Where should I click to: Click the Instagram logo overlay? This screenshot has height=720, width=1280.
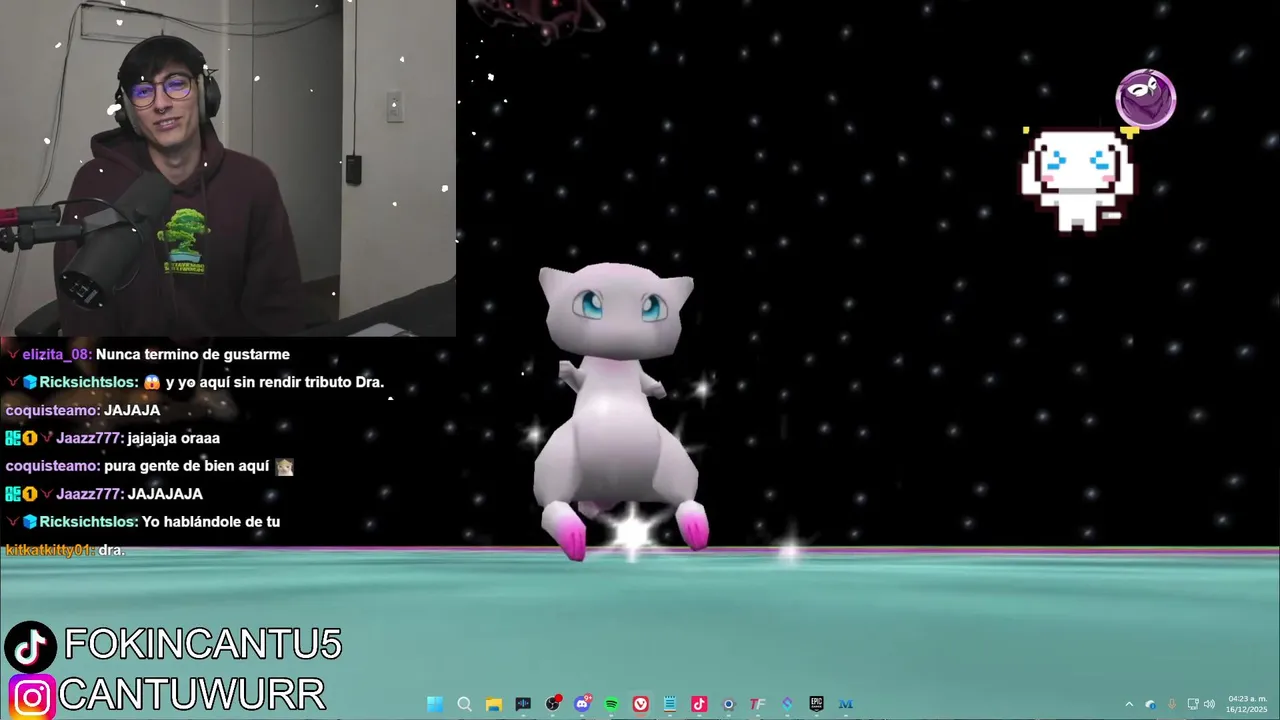tap(33, 697)
